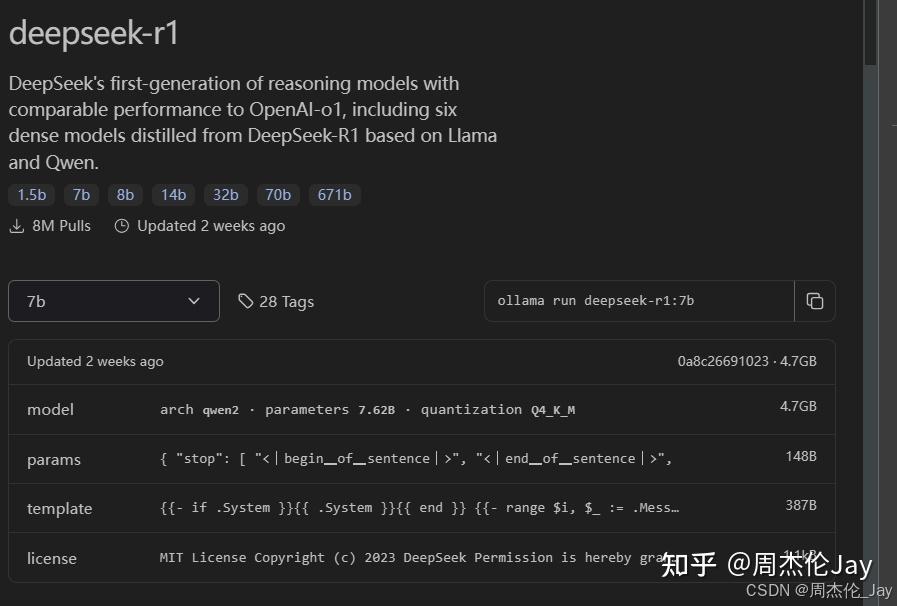
Task: Click the tag icon next to 28 Tags
Action: tap(245, 301)
